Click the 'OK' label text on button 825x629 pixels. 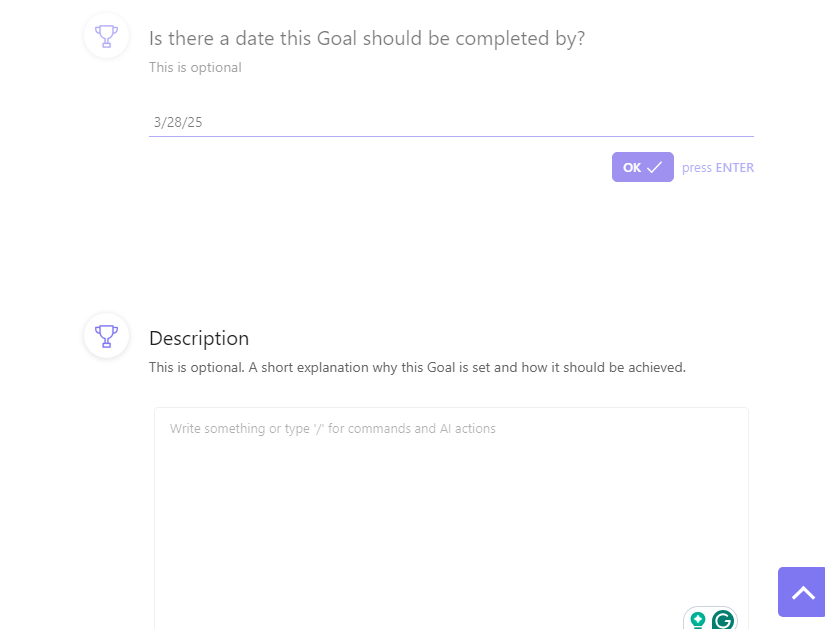point(632,168)
